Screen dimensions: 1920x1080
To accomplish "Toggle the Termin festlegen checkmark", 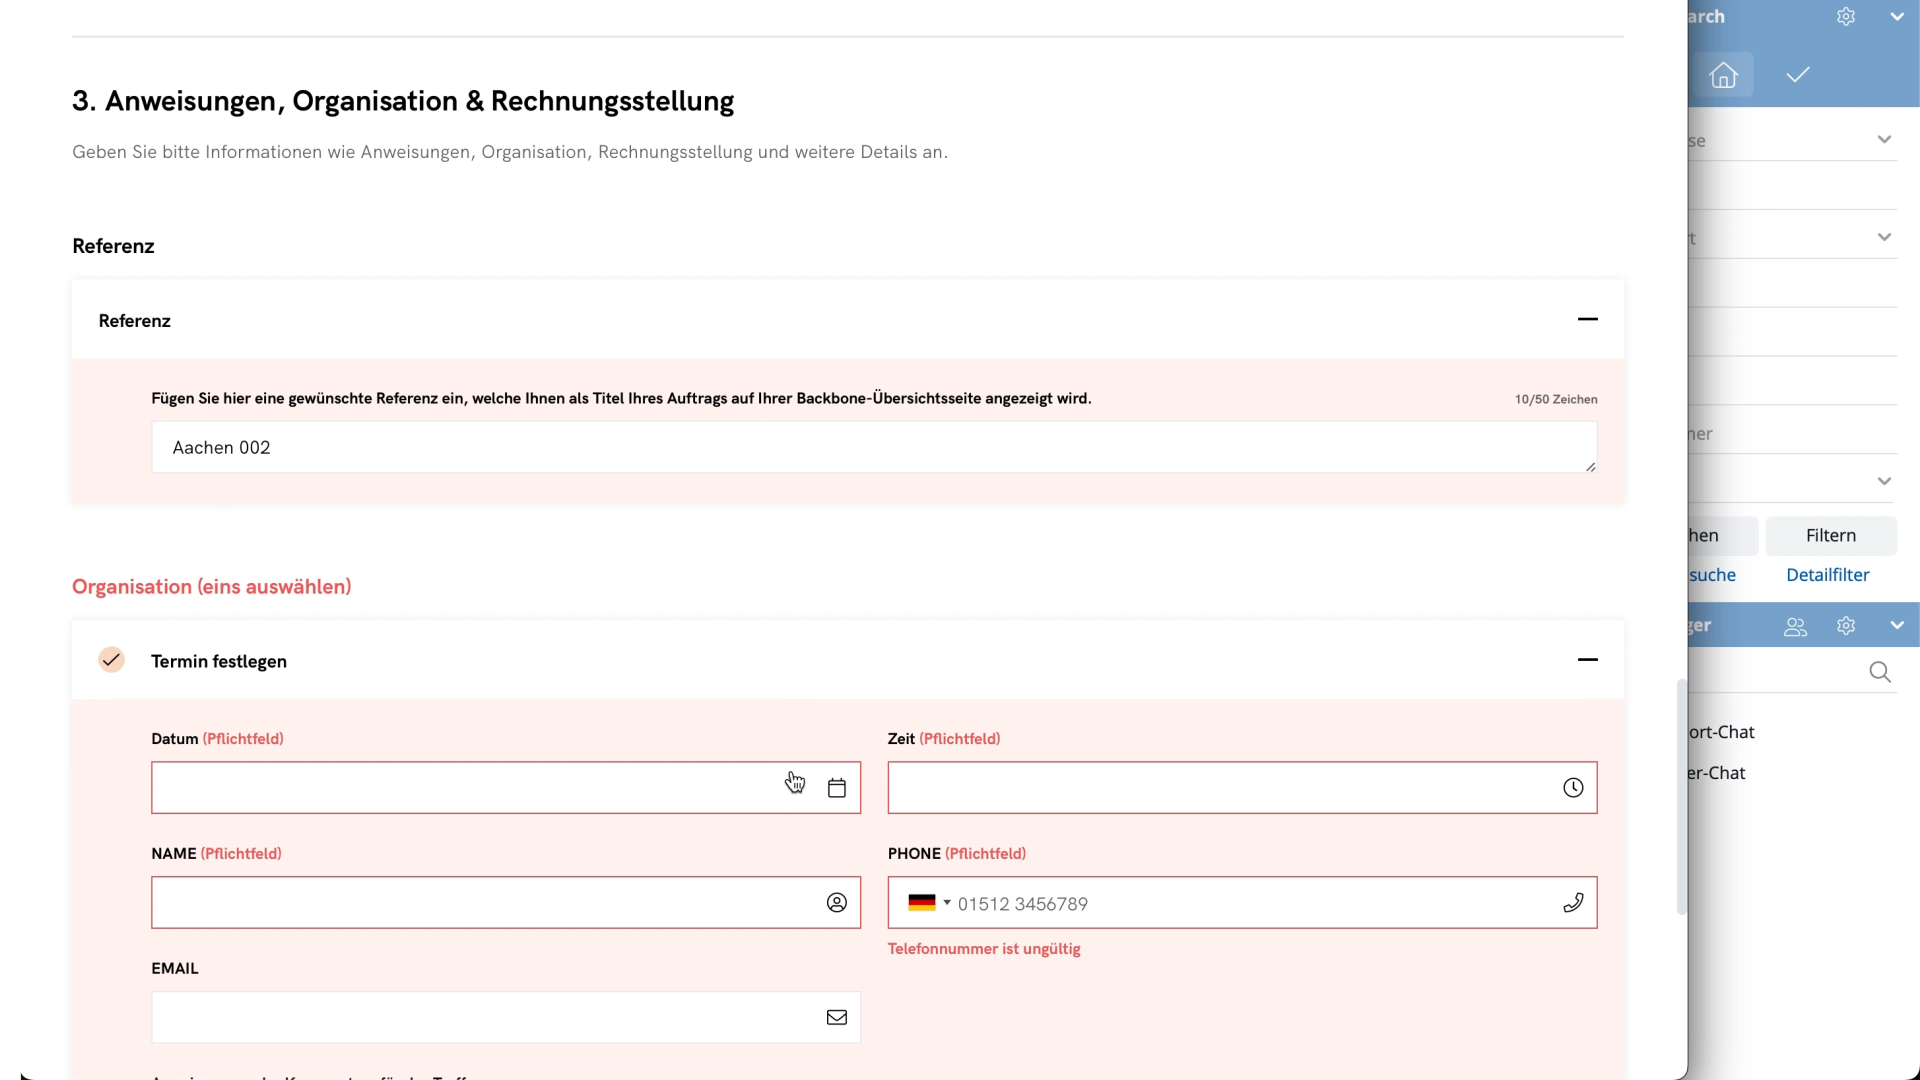I will [x=111, y=660].
